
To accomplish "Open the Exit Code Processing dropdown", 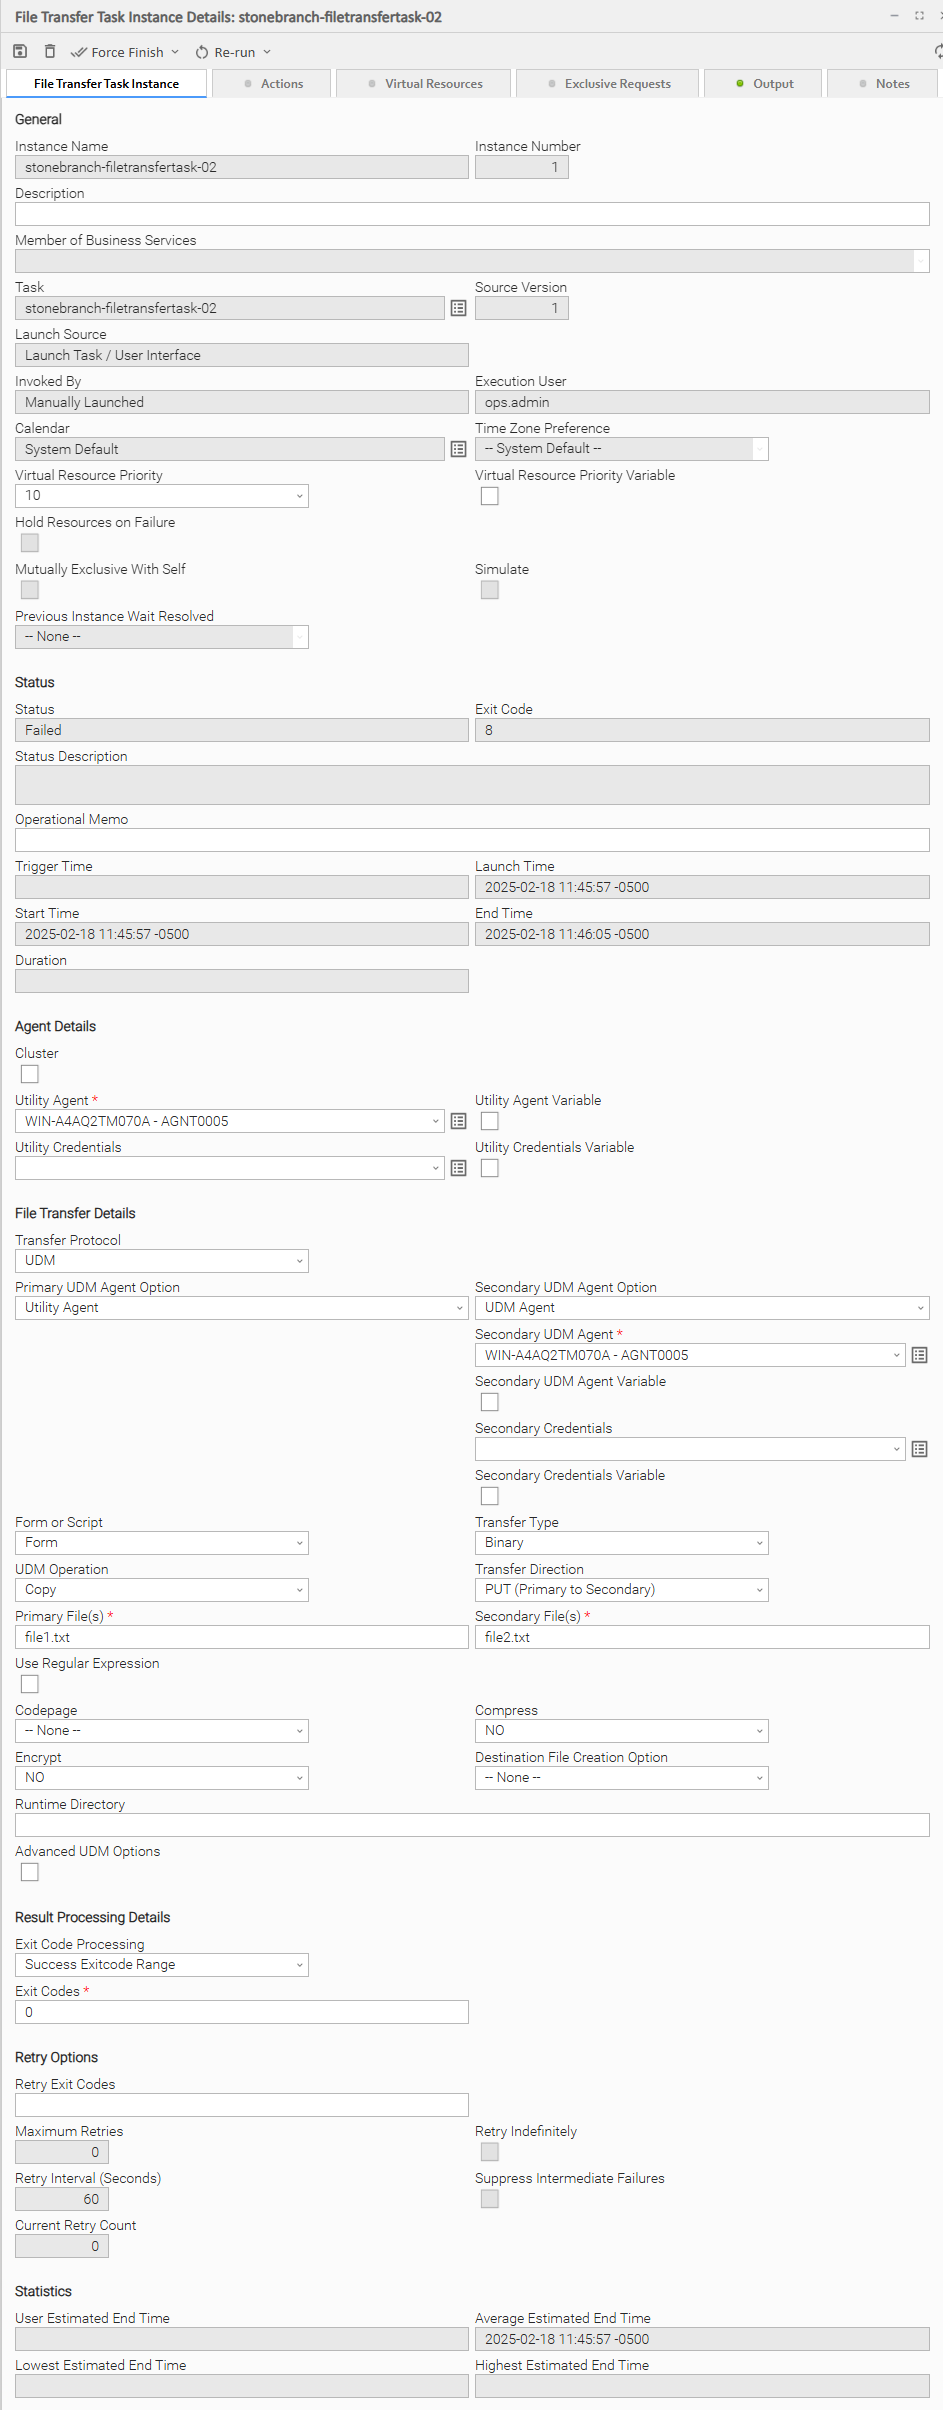I will tap(162, 1965).
